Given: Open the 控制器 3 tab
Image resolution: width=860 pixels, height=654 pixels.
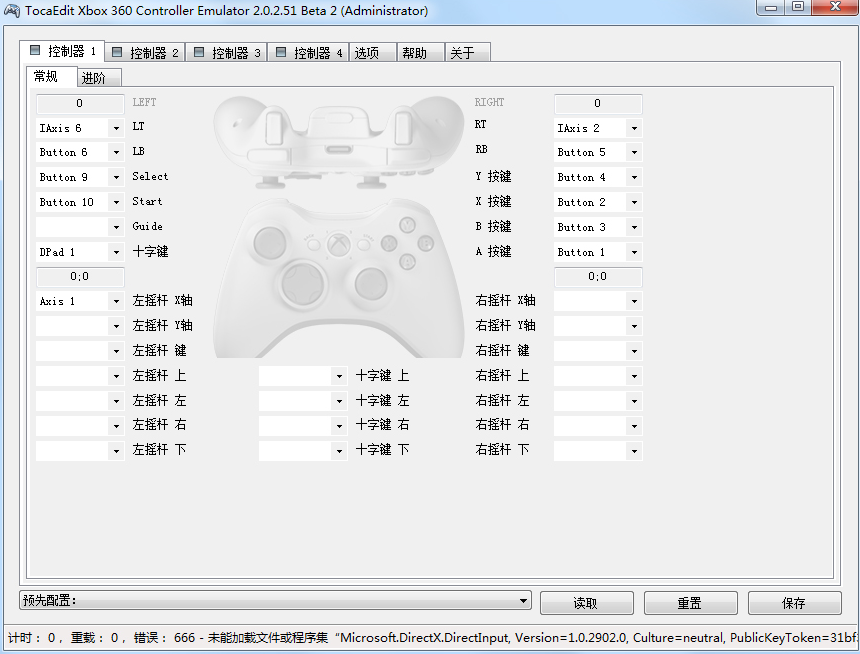Looking at the screenshot, I should click(226, 53).
